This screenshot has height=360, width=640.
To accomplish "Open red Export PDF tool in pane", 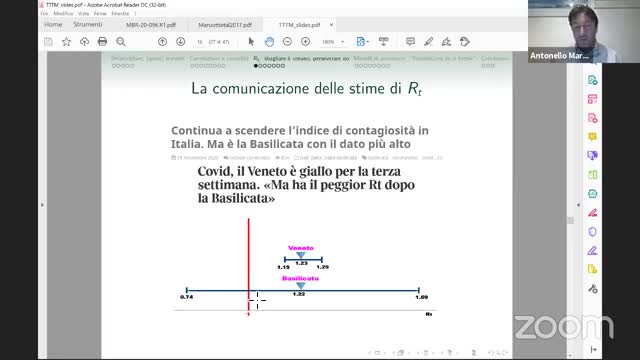I will point(592,118).
